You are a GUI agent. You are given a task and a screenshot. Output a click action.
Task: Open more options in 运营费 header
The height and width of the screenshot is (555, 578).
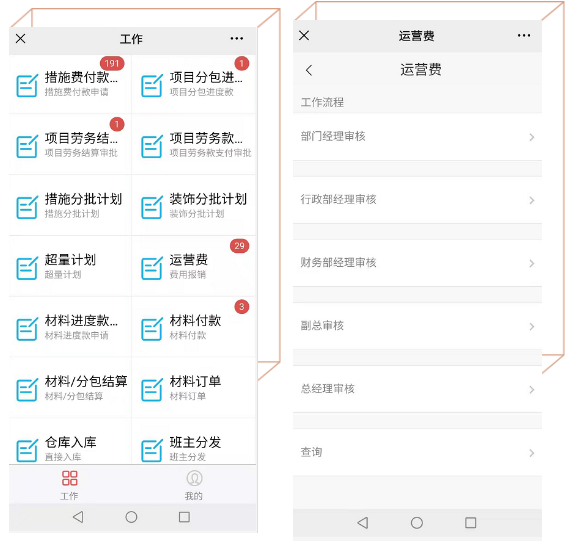click(x=524, y=35)
